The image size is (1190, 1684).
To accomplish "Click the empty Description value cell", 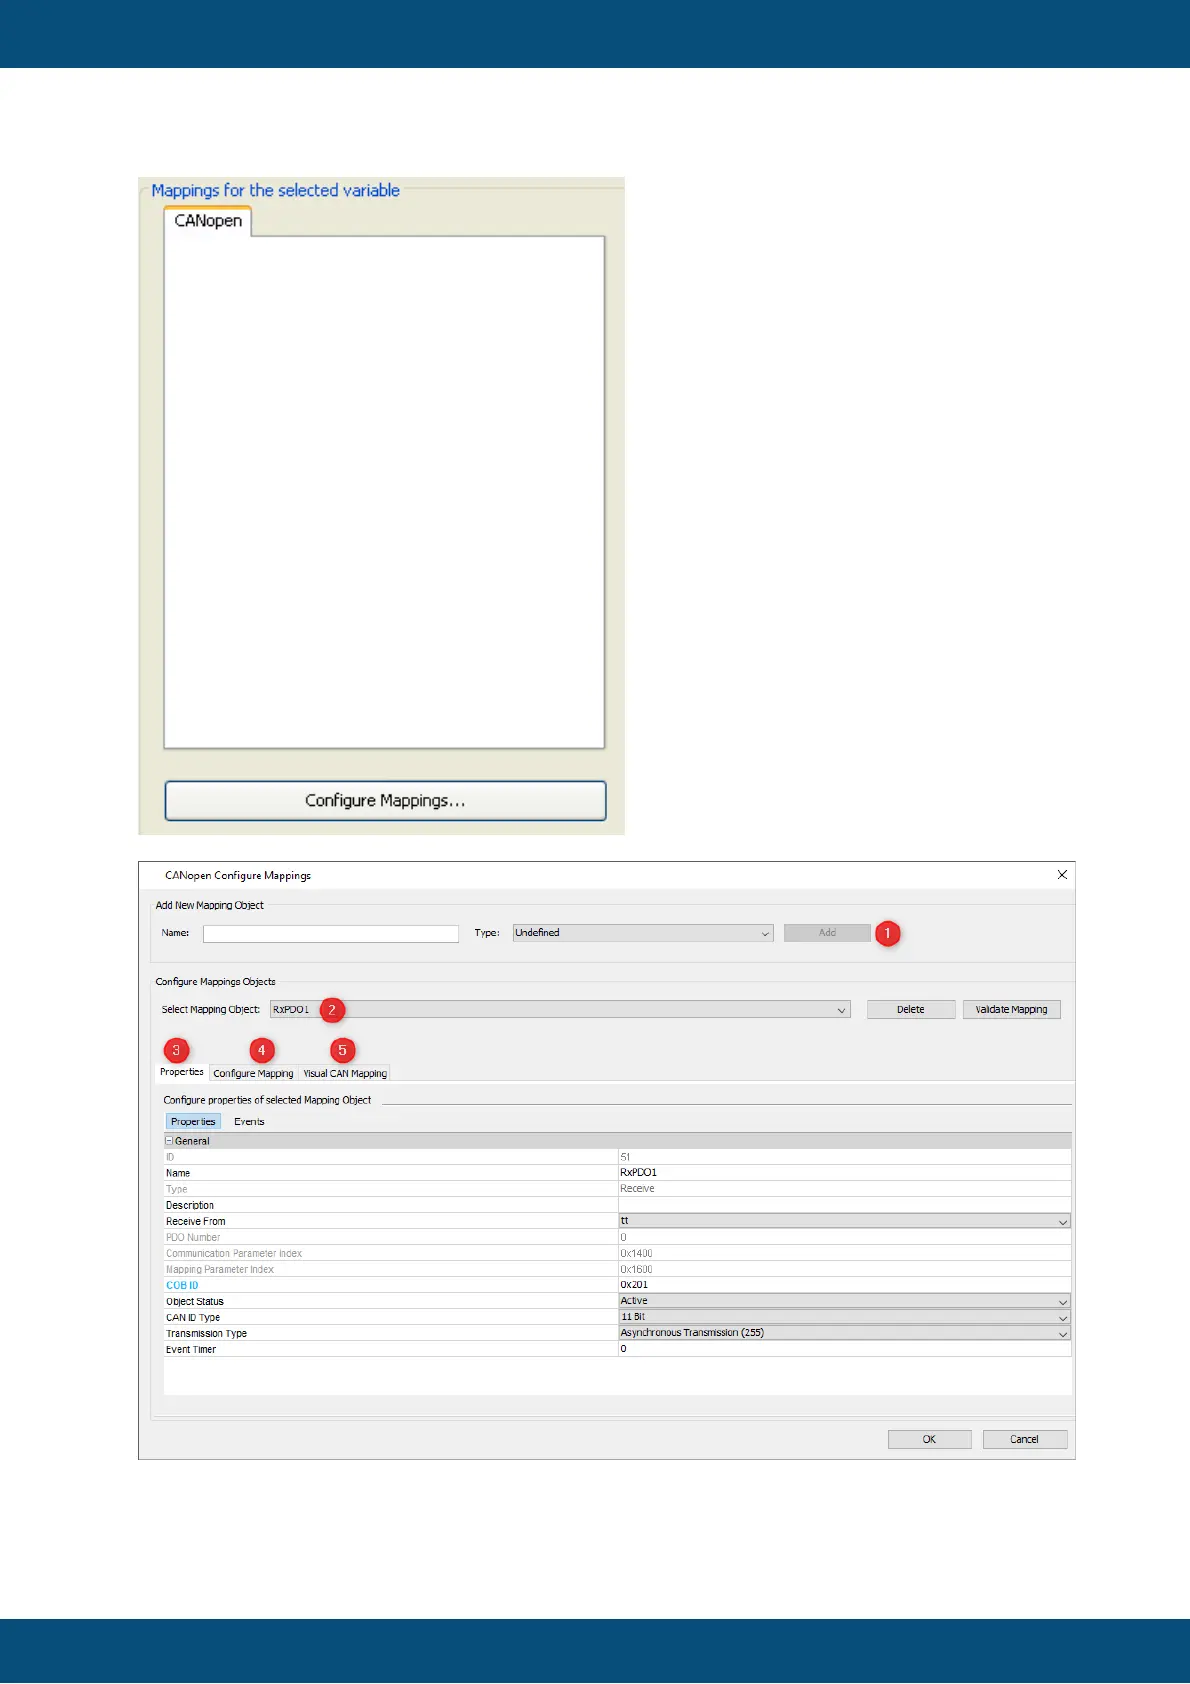I will click(844, 1205).
